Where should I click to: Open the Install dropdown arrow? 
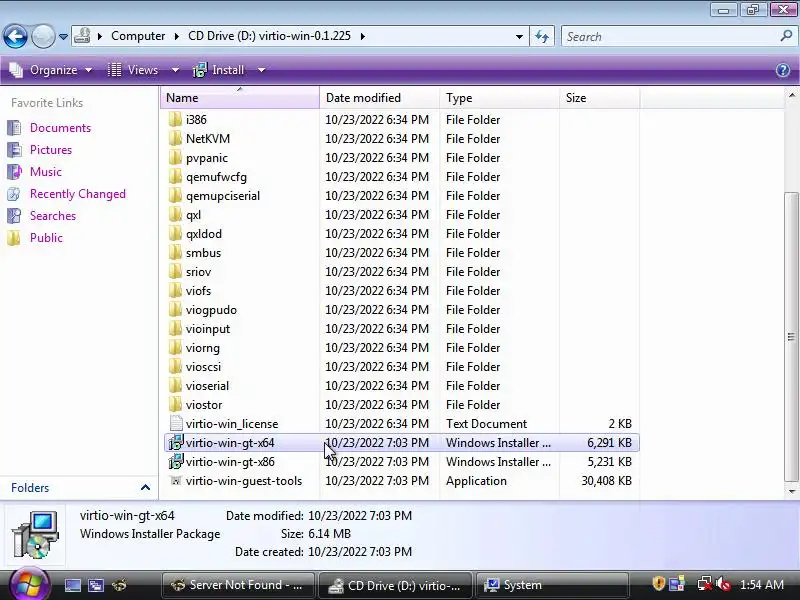click(x=261, y=70)
